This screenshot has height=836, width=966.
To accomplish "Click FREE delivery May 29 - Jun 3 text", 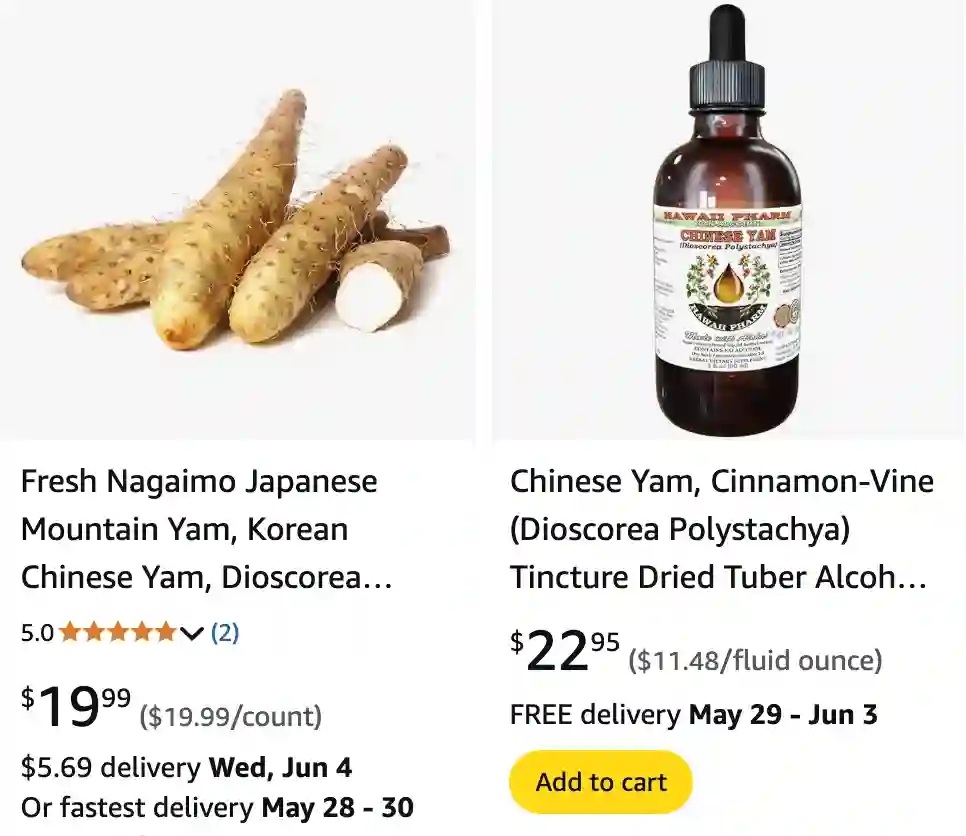I will point(694,715).
